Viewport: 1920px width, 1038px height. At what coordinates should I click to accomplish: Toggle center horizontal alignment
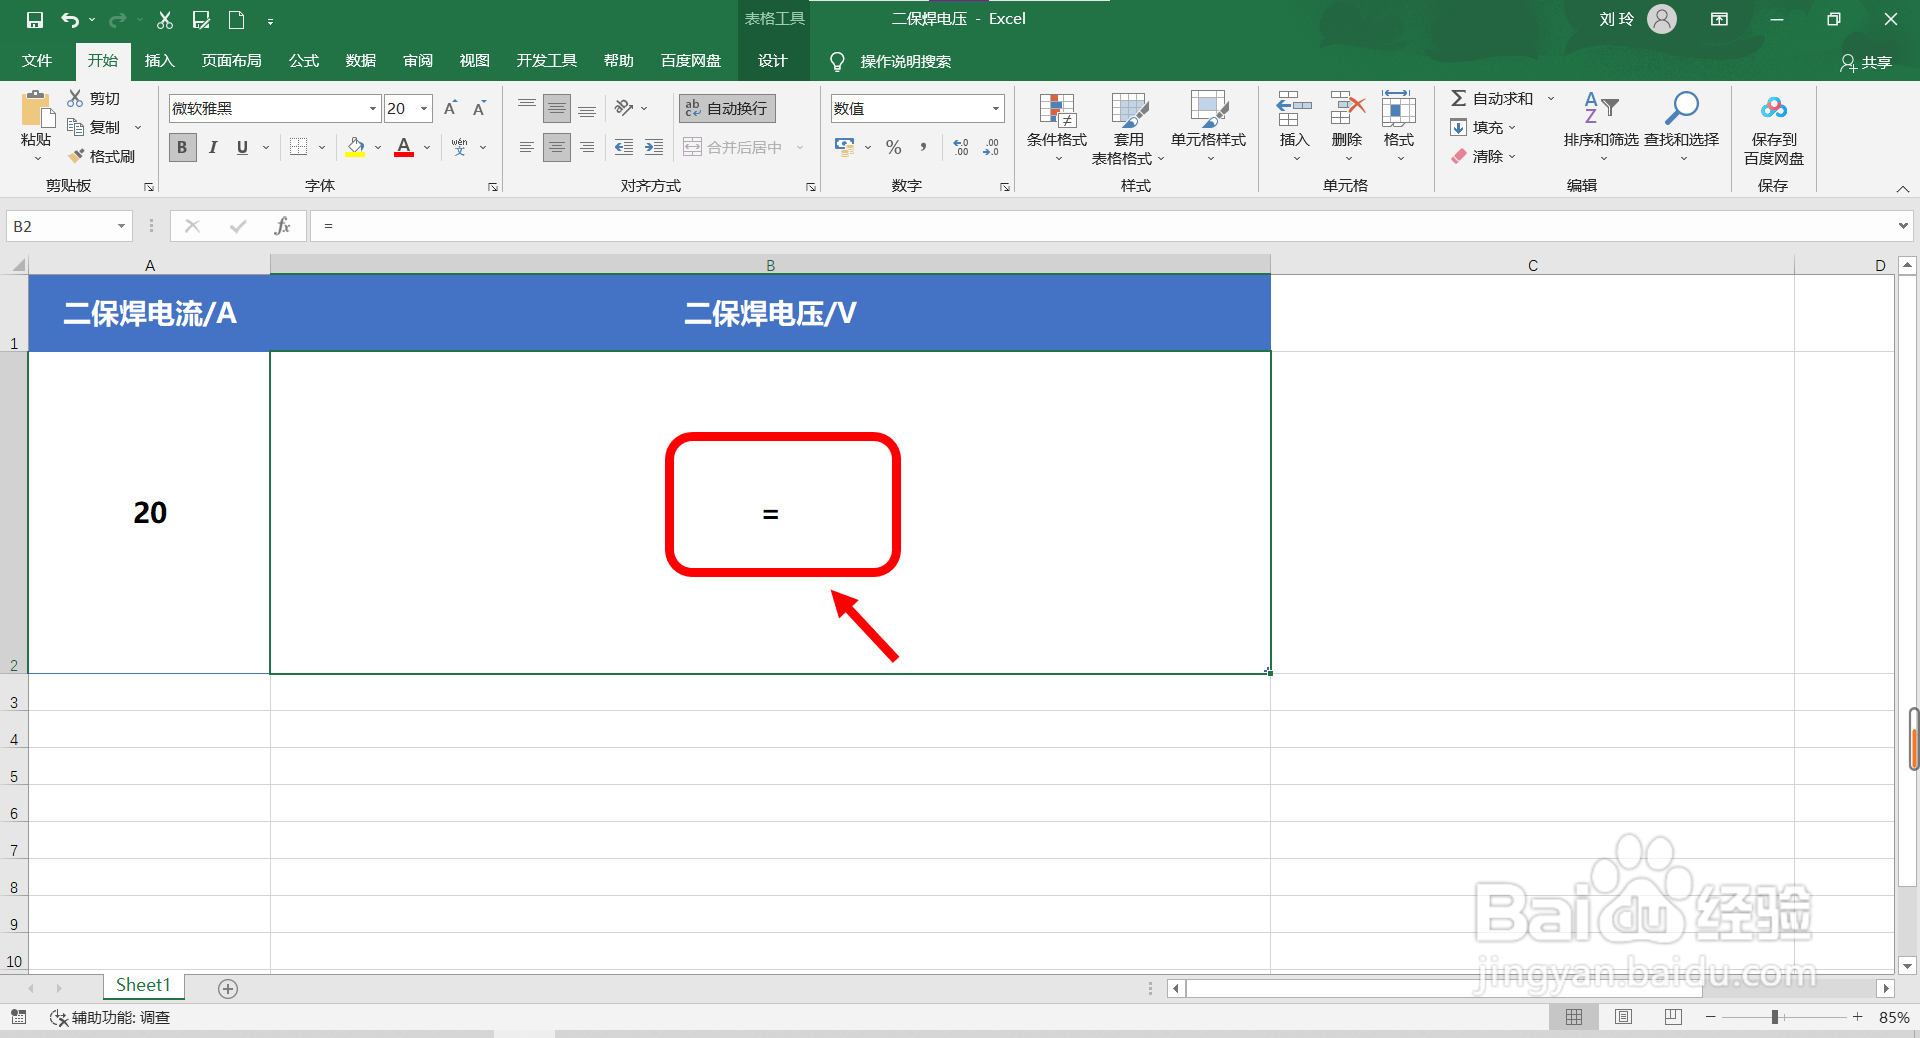[x=557, y=147]
